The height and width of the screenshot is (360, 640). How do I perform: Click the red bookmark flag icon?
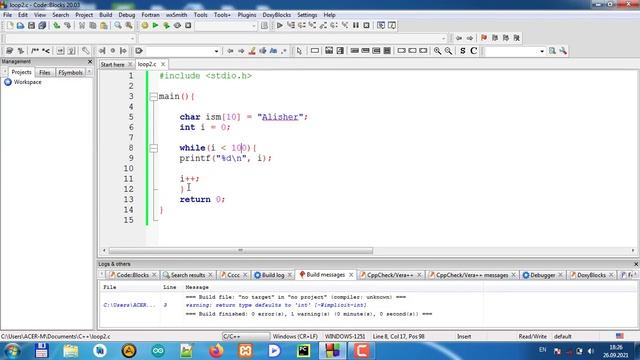tap(484, 38)
